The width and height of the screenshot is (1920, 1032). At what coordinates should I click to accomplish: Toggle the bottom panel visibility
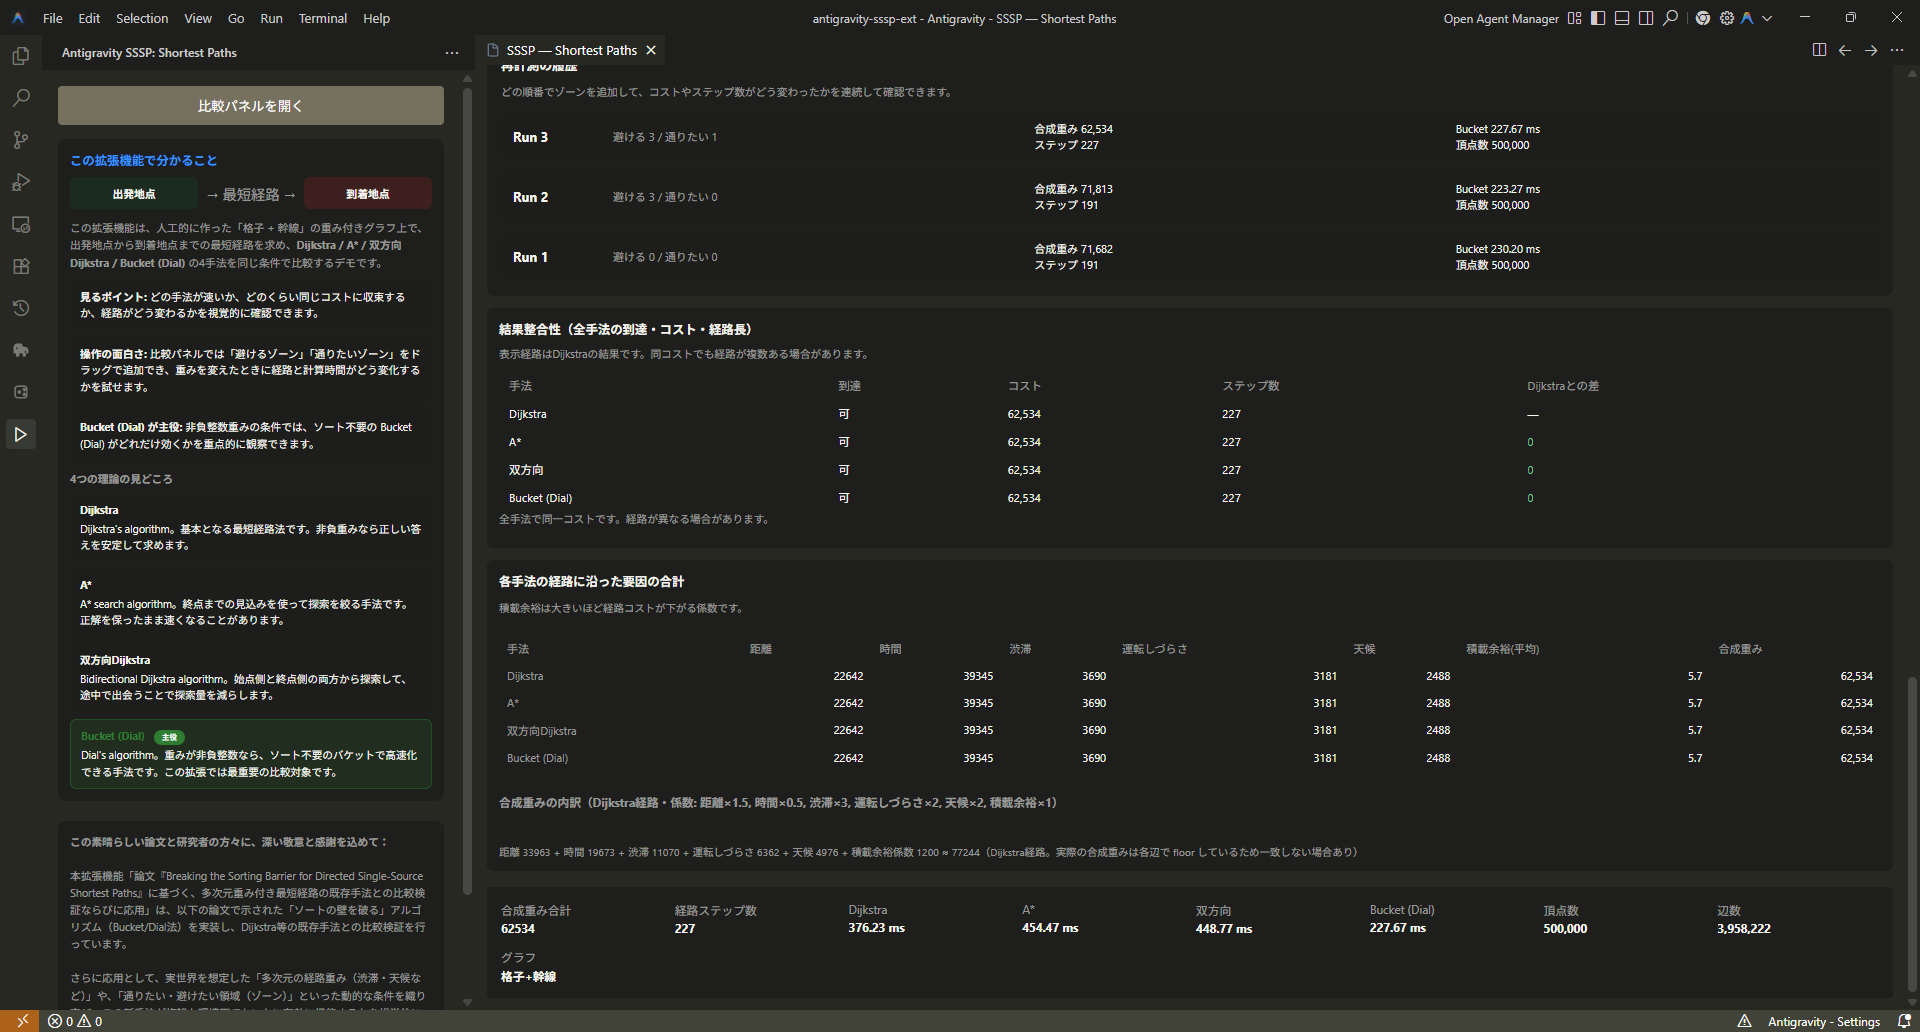tap(1622, 18)
